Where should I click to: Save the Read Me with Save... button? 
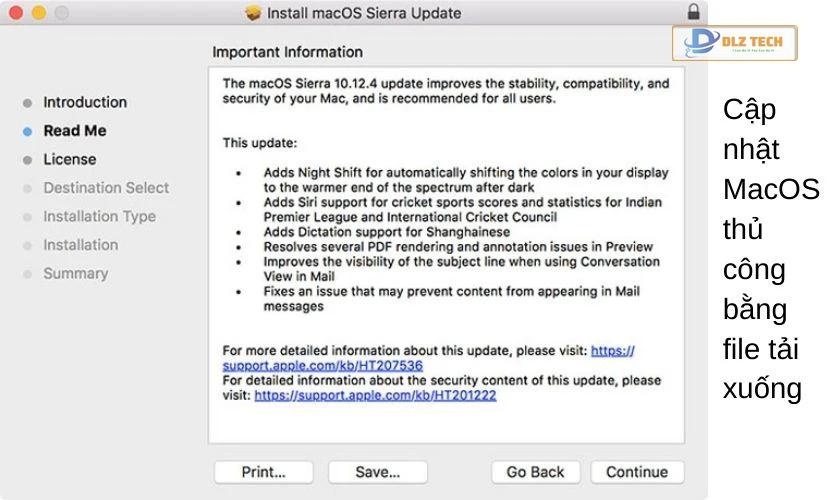point(378,472)
